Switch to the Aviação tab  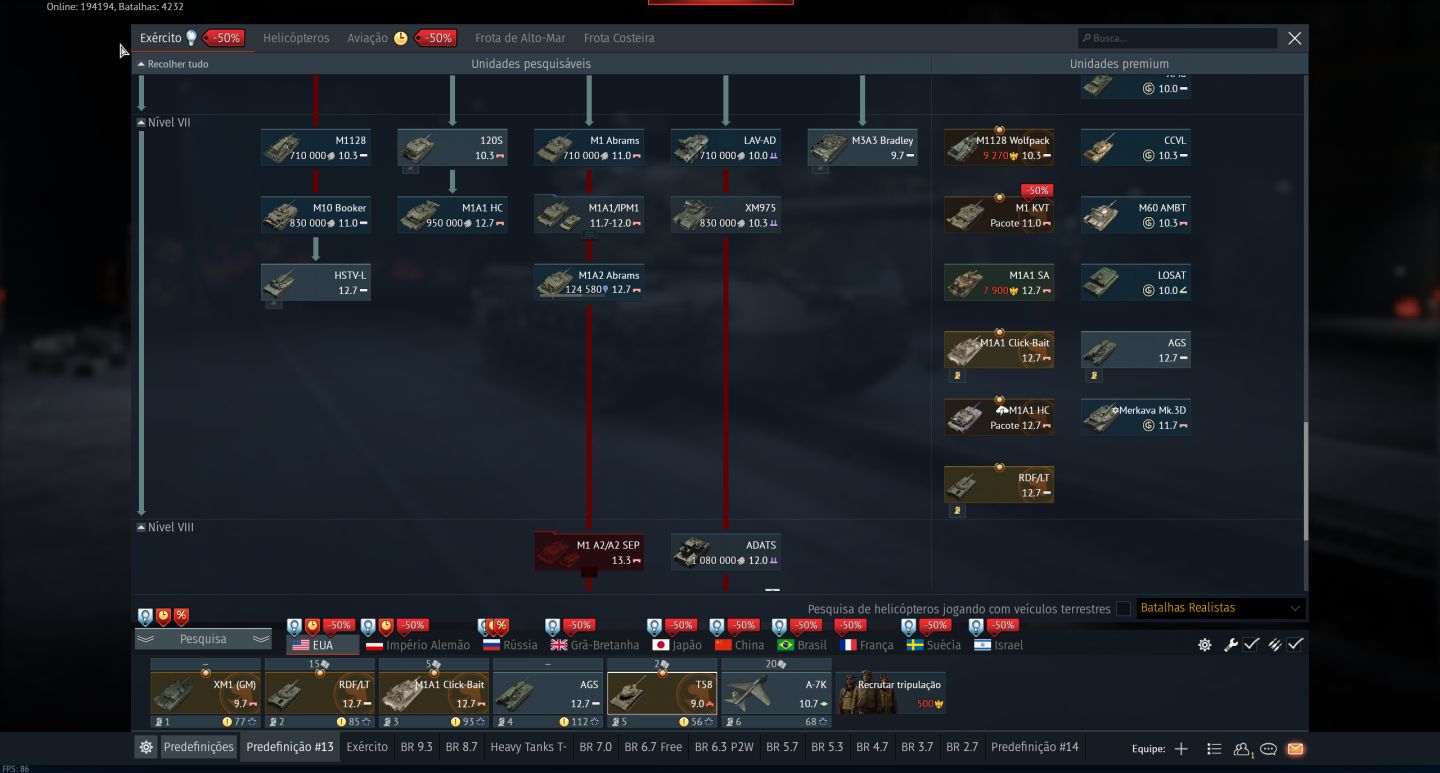[367, 38]
